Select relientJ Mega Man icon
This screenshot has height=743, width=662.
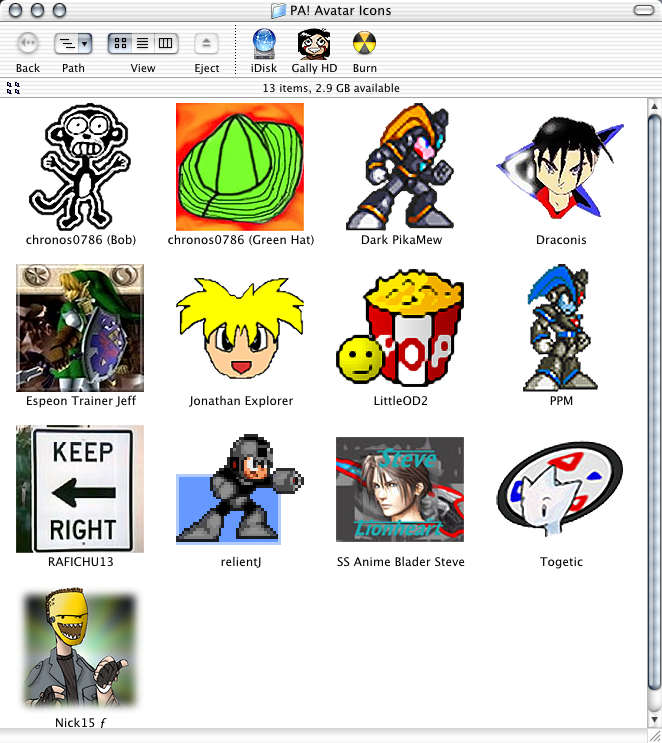pyautogui.click(x=240, y=489)
